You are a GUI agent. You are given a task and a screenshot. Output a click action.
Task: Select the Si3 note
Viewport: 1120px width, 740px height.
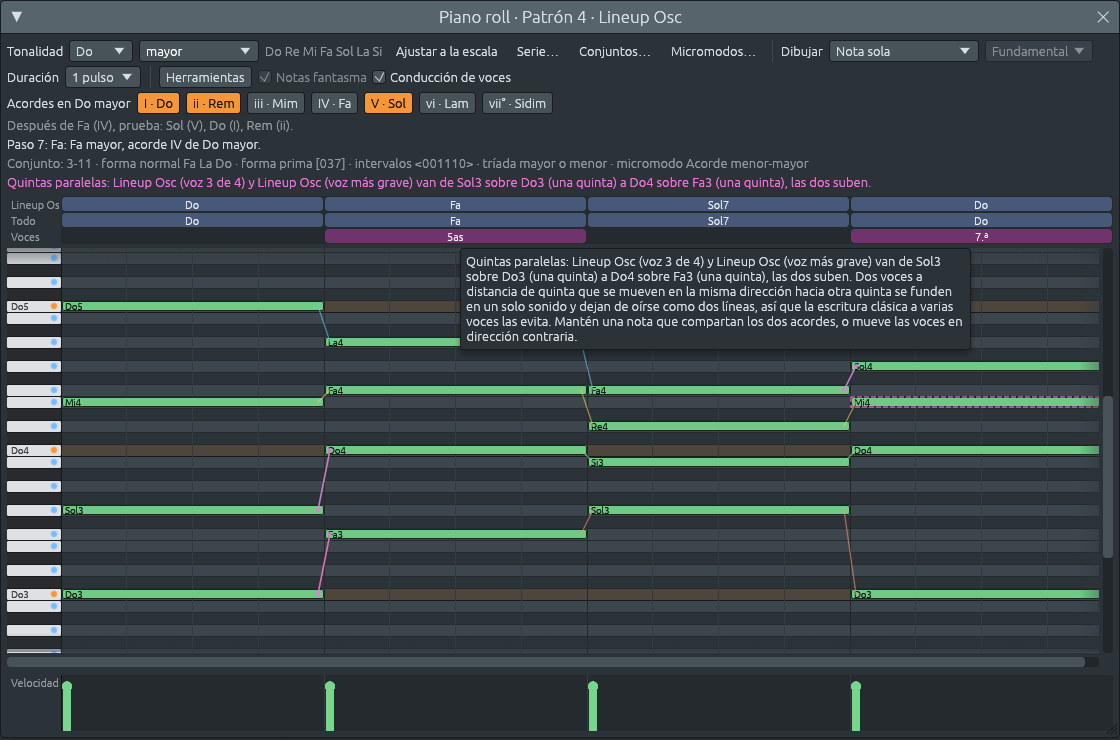click(x=718, y=463)
